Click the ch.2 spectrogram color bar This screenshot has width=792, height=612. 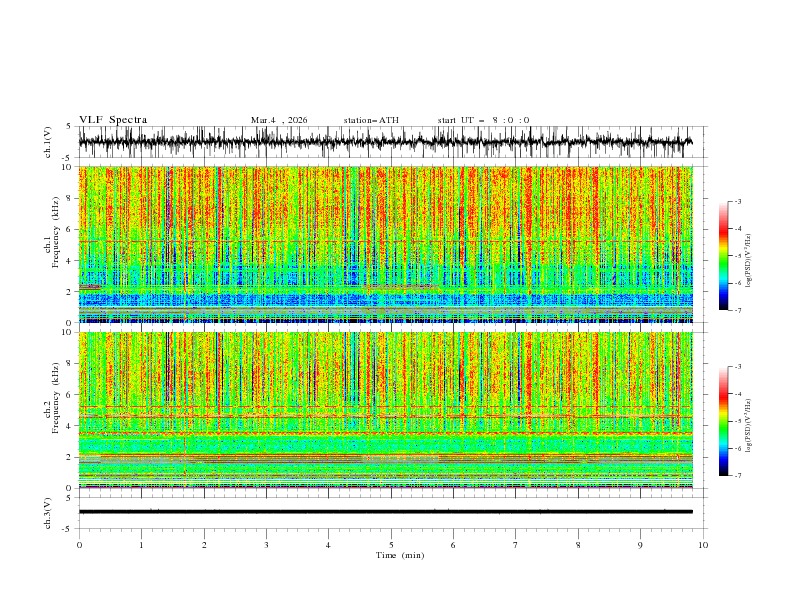pos(724,421)
